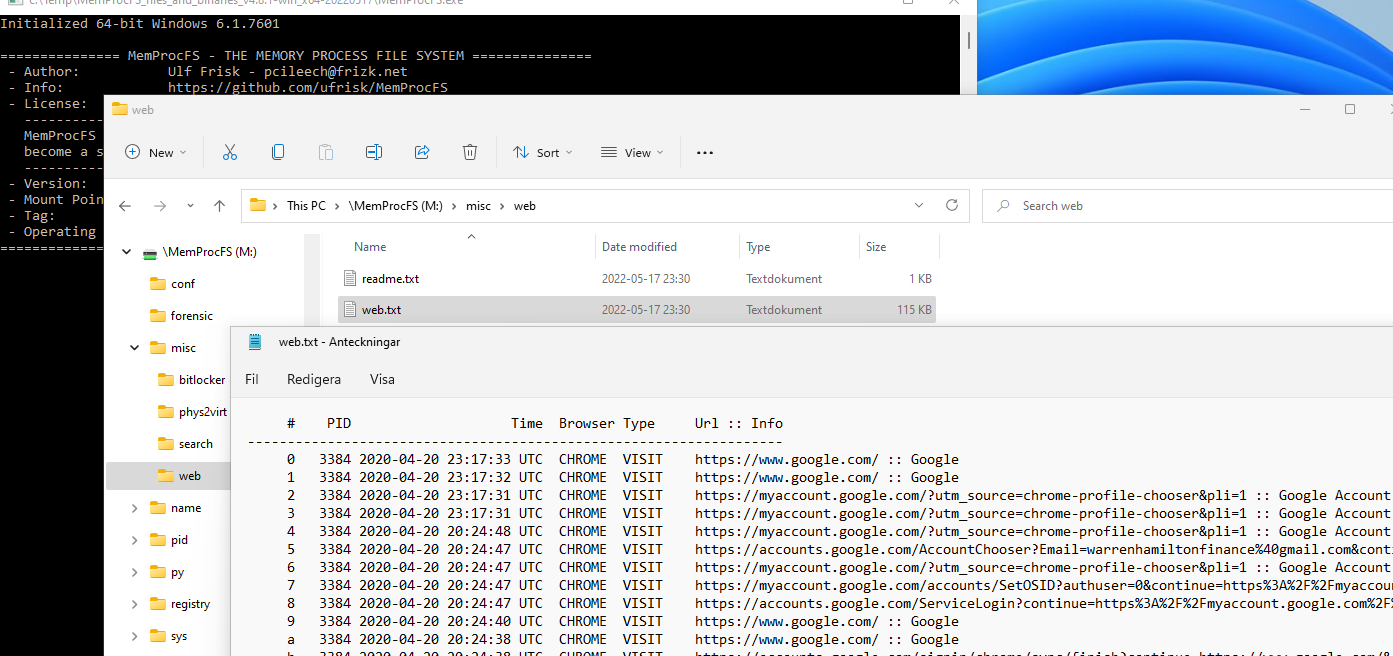Go up one folder with Up arrow

click(220, 206)
